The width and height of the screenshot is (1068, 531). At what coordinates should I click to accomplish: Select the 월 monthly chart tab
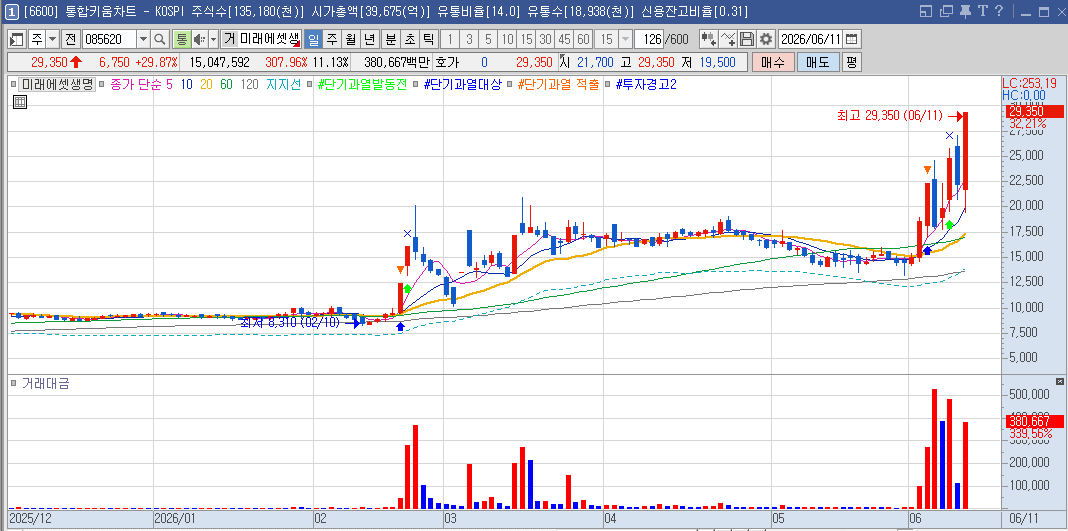point(350,39)
